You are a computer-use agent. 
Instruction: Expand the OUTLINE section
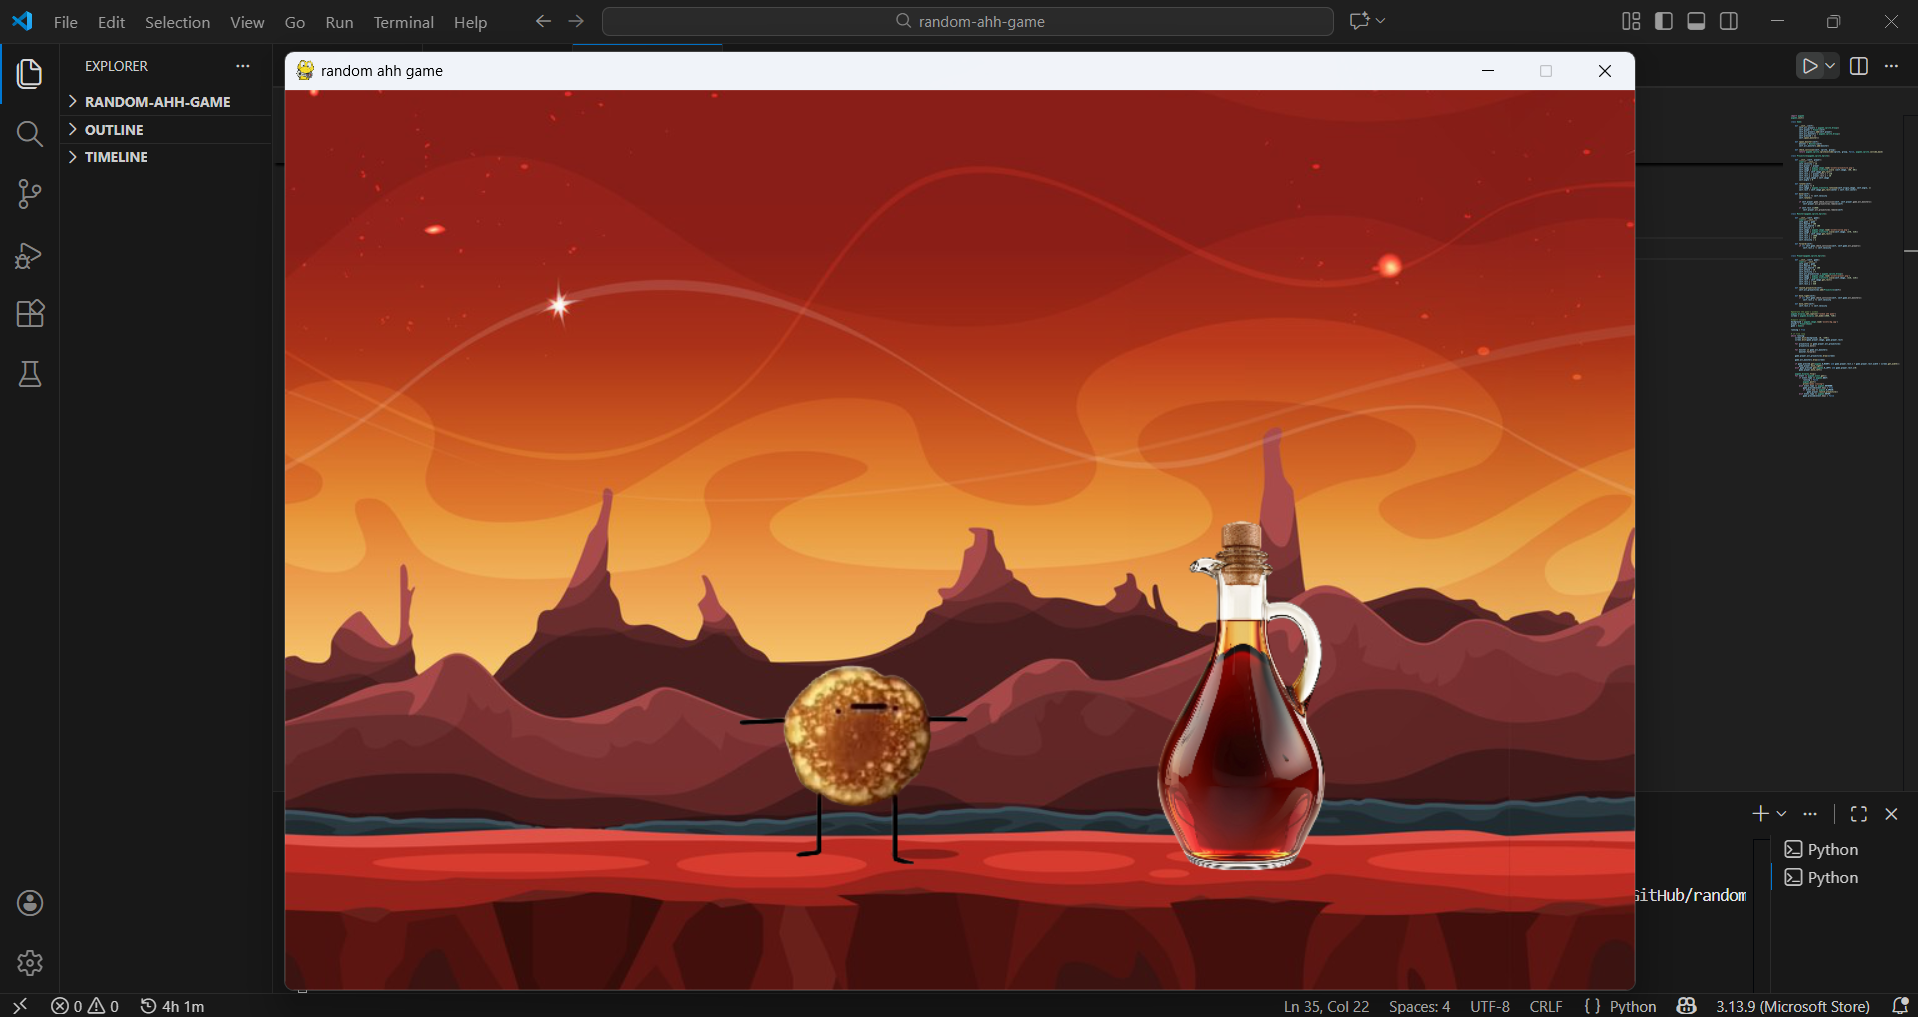tap(114, 130)
